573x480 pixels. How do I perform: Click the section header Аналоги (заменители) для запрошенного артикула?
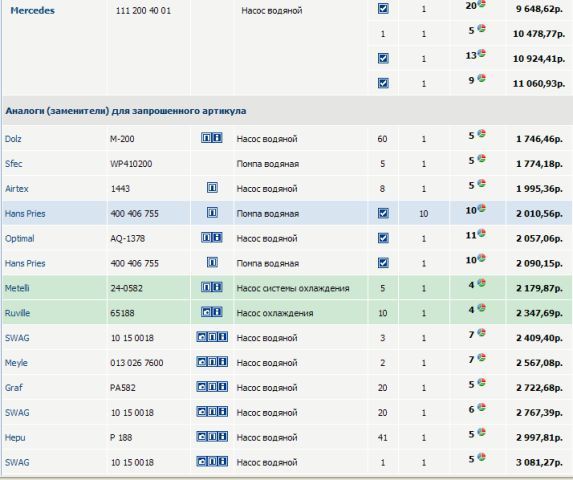(126, 111)
